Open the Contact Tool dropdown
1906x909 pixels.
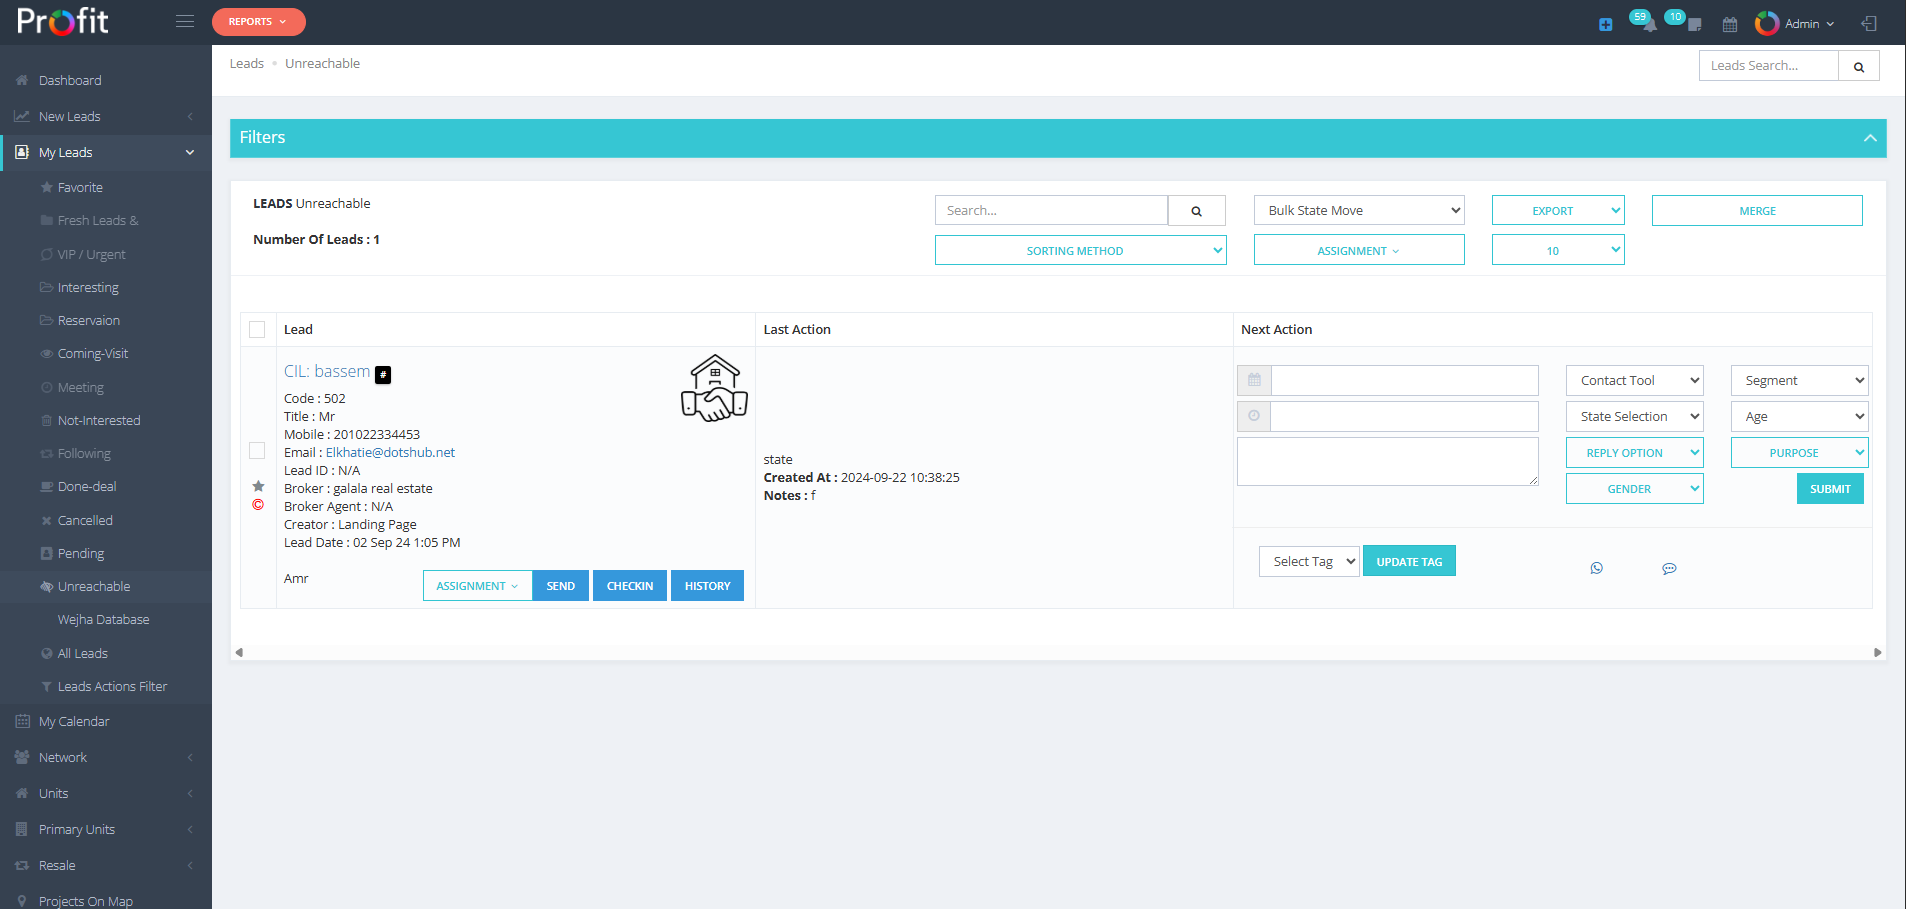point(1634,381)
